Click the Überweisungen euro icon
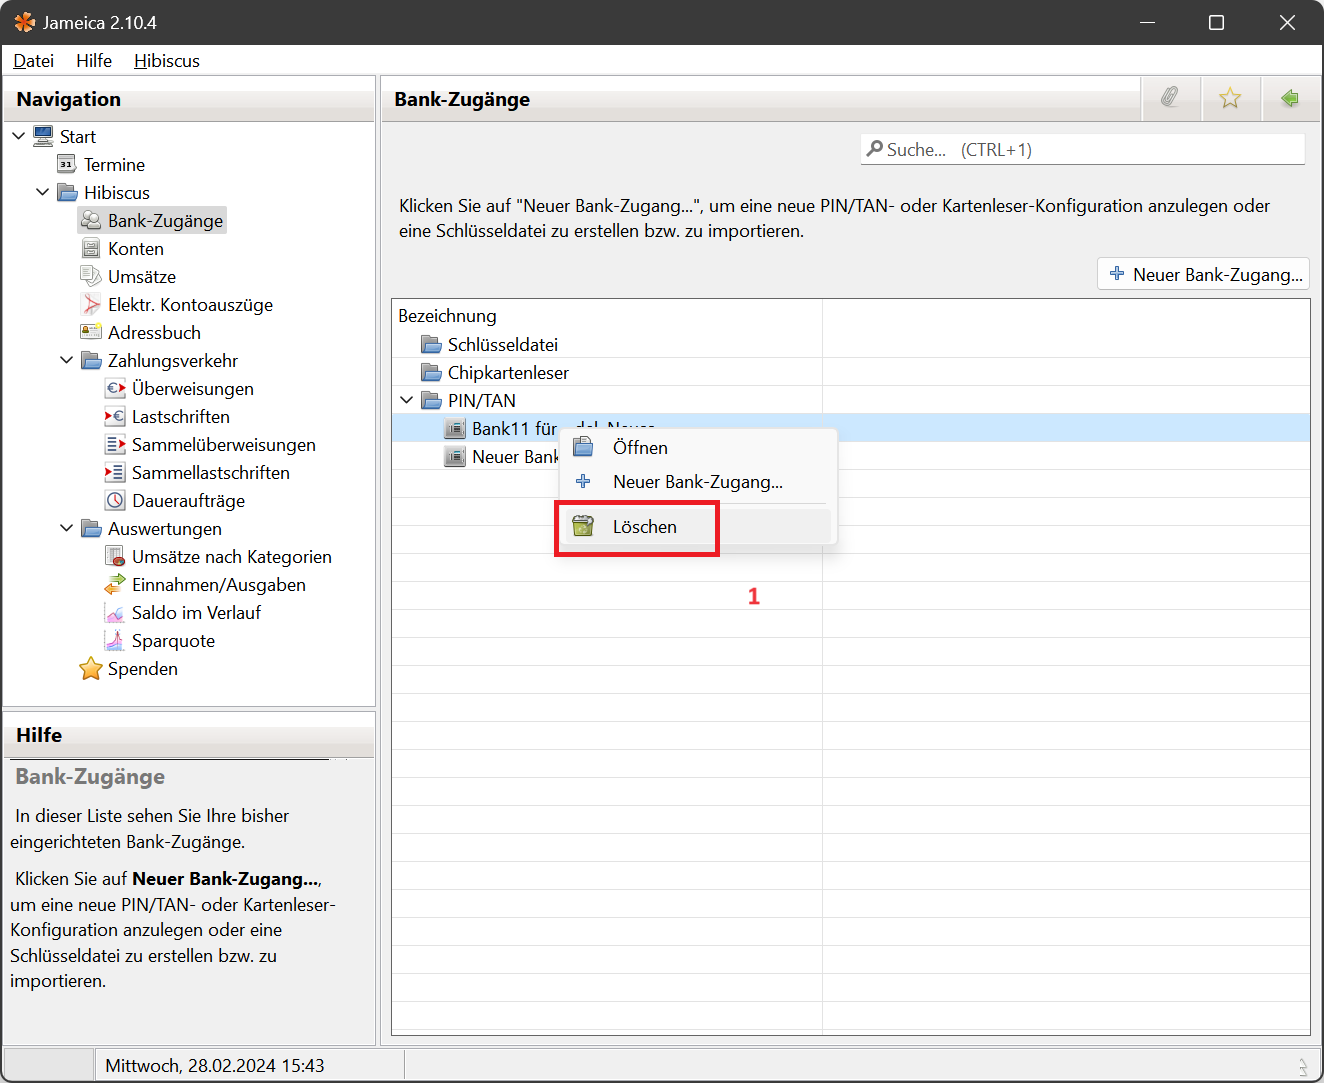 click(115, 388)
